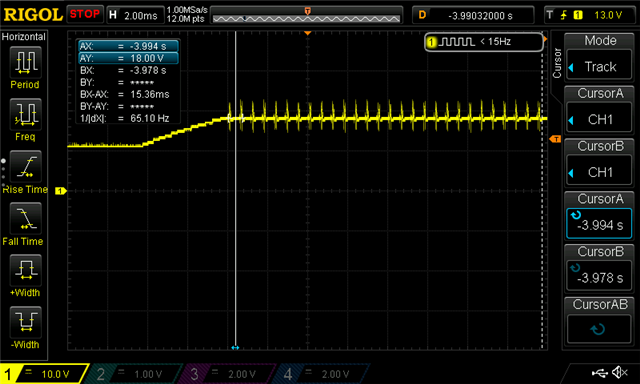The image size is (640, 384).
Task: Select the Cursor side tab
Action: 557,63
